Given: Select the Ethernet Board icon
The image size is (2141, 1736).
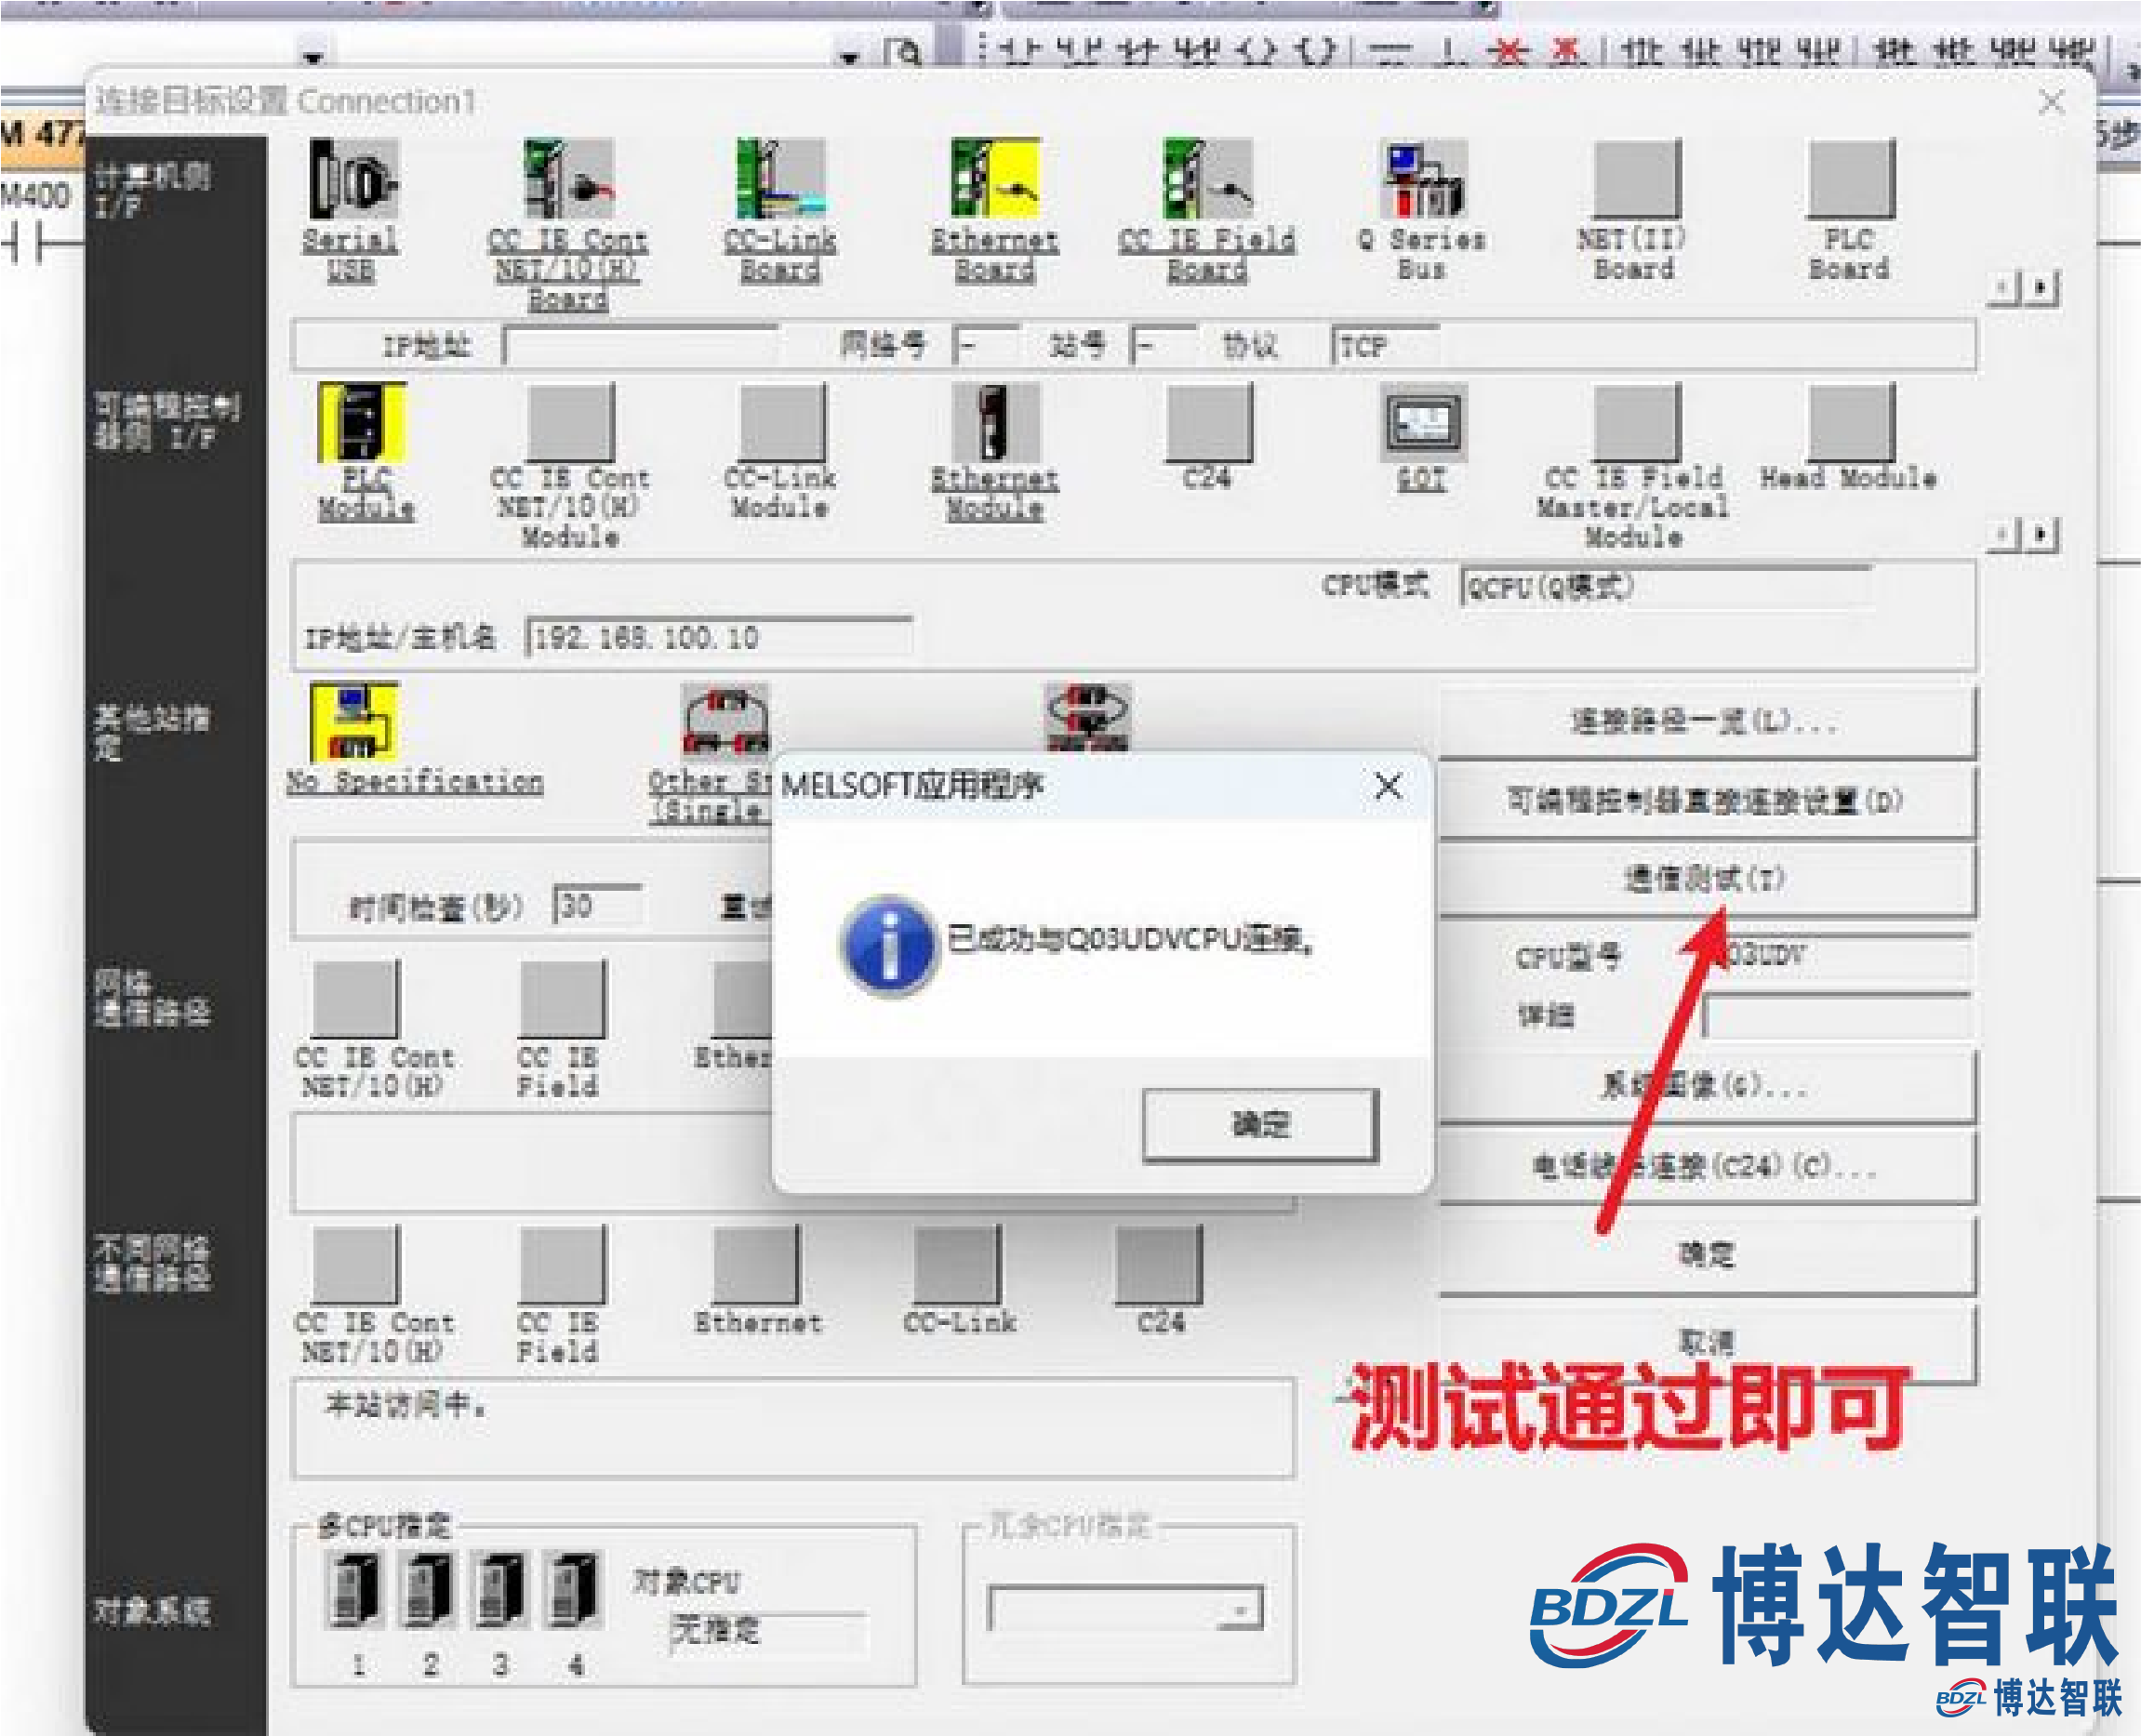Looking at the screenshot, I should 995,179.
